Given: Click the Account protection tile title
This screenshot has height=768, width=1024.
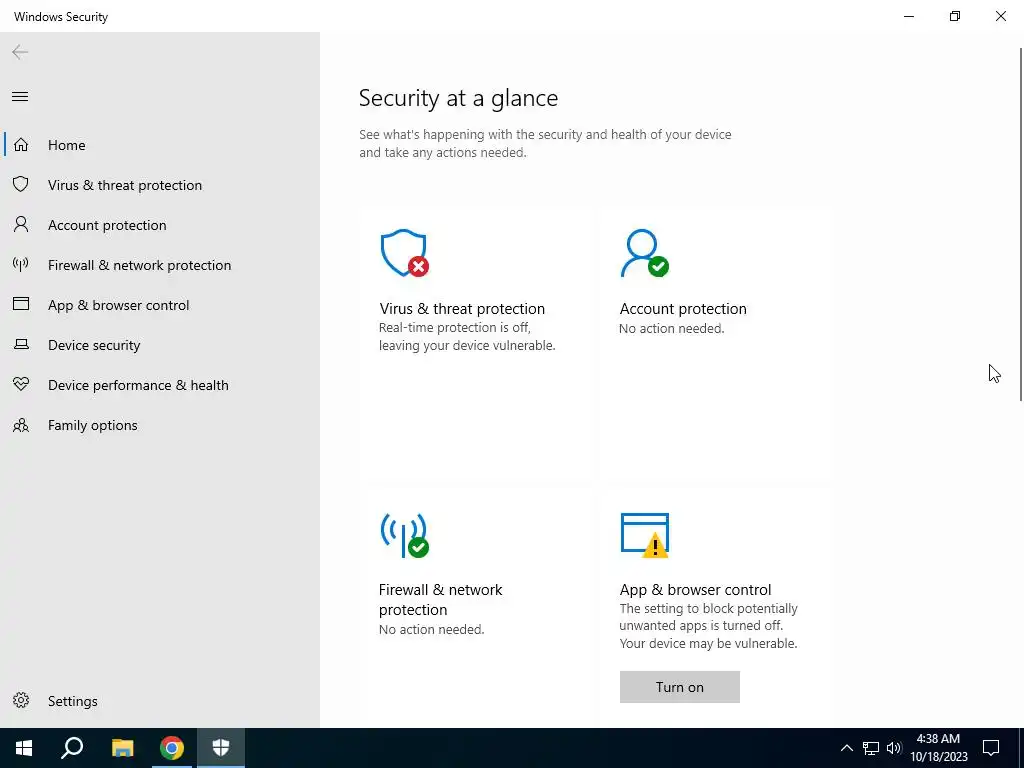Looking at the screenshot, I should click(x=682, y=308).
